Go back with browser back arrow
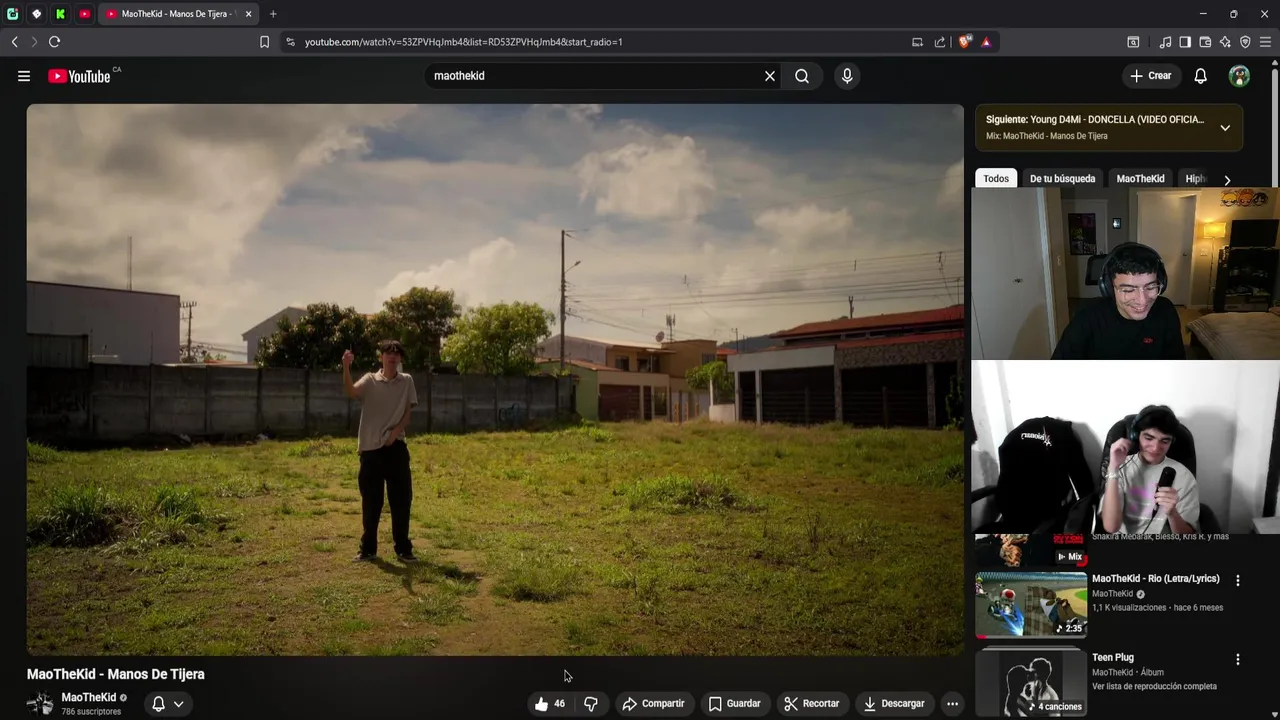The width and height of the screenshot is (1280, 720). 14,42
